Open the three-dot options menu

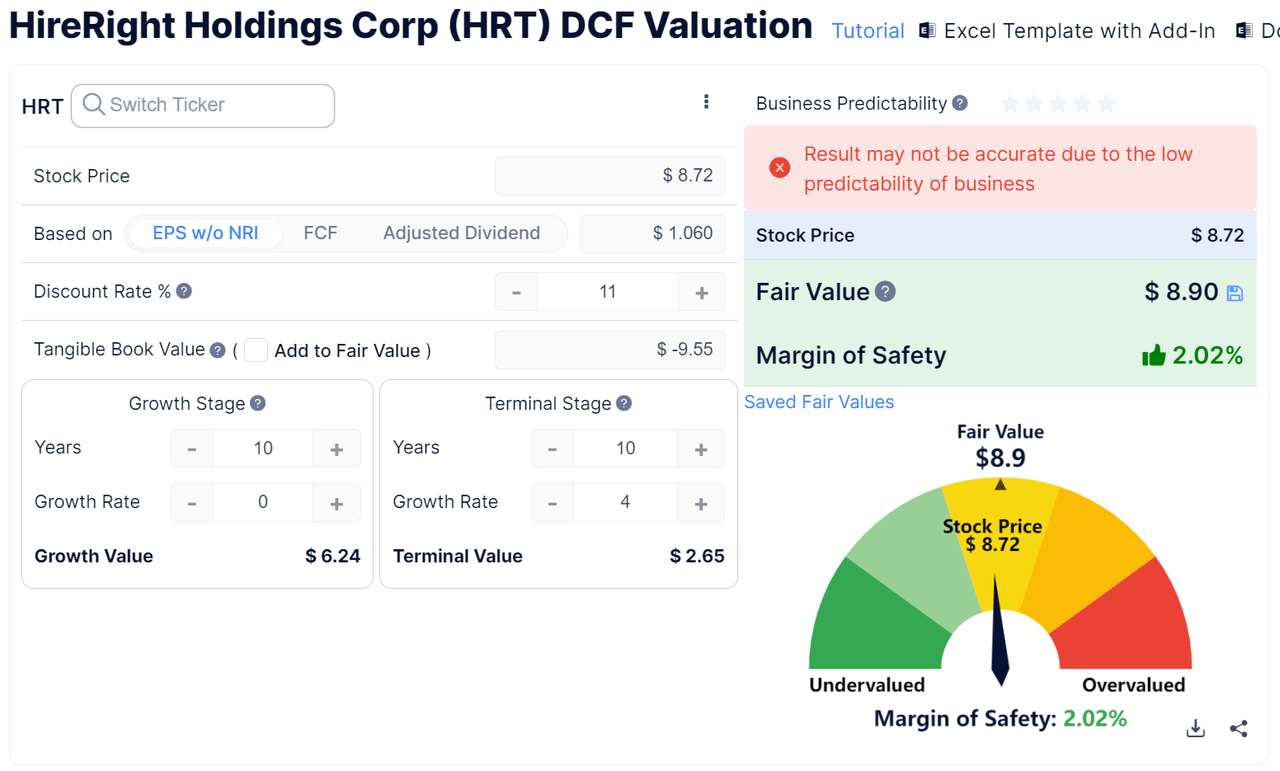coord(706,102)
